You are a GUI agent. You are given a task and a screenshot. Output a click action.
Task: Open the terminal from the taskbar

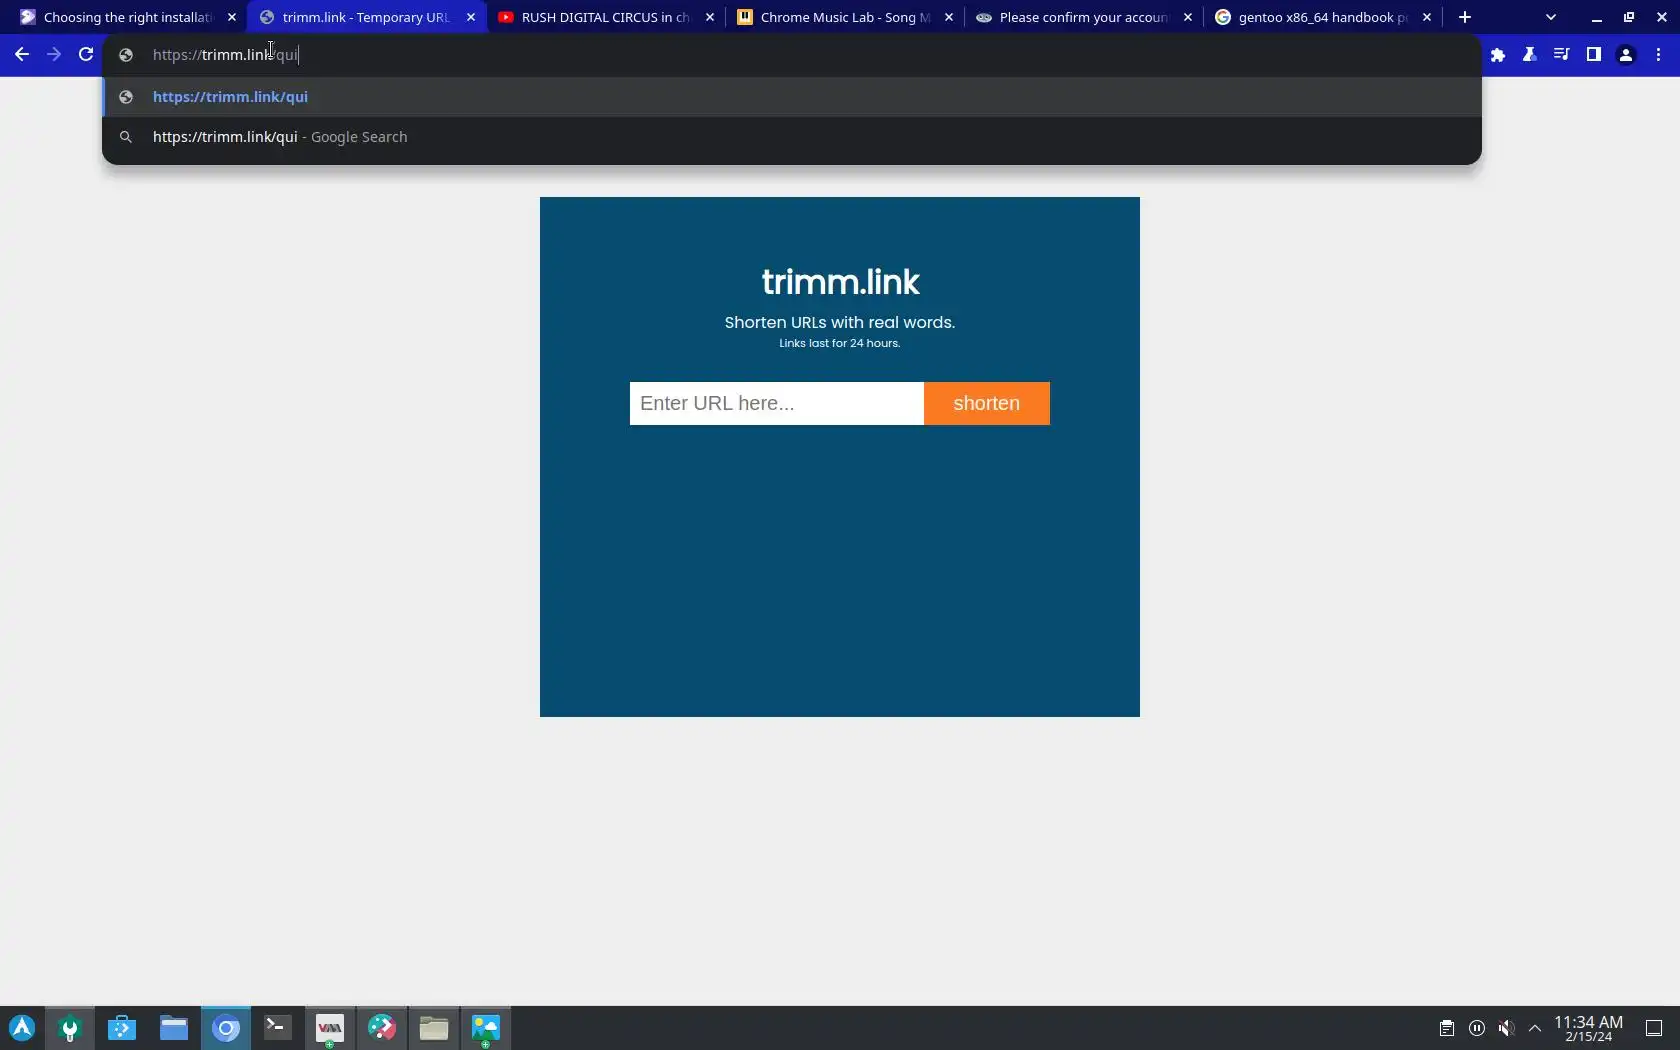278,1028
